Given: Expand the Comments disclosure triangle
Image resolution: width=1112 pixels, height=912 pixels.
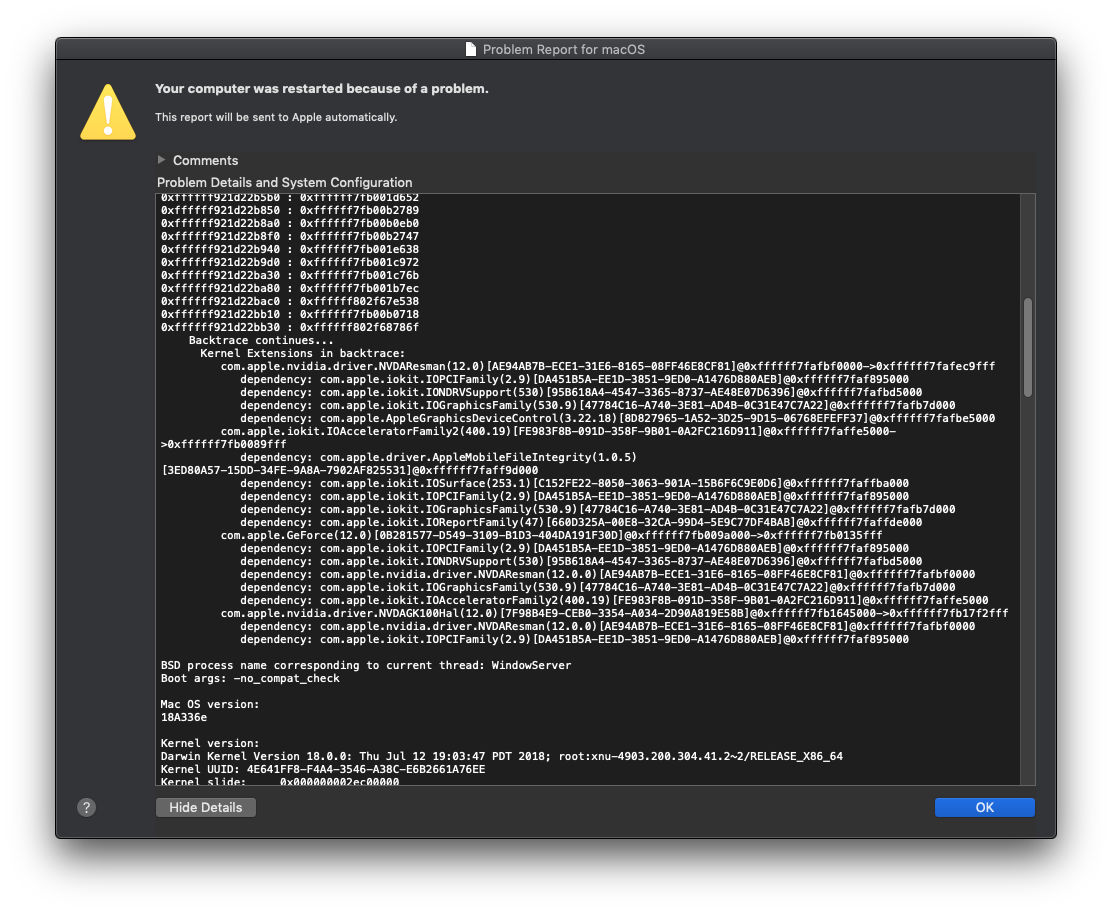Looking at the screenshot, I should tap(162, 160).
